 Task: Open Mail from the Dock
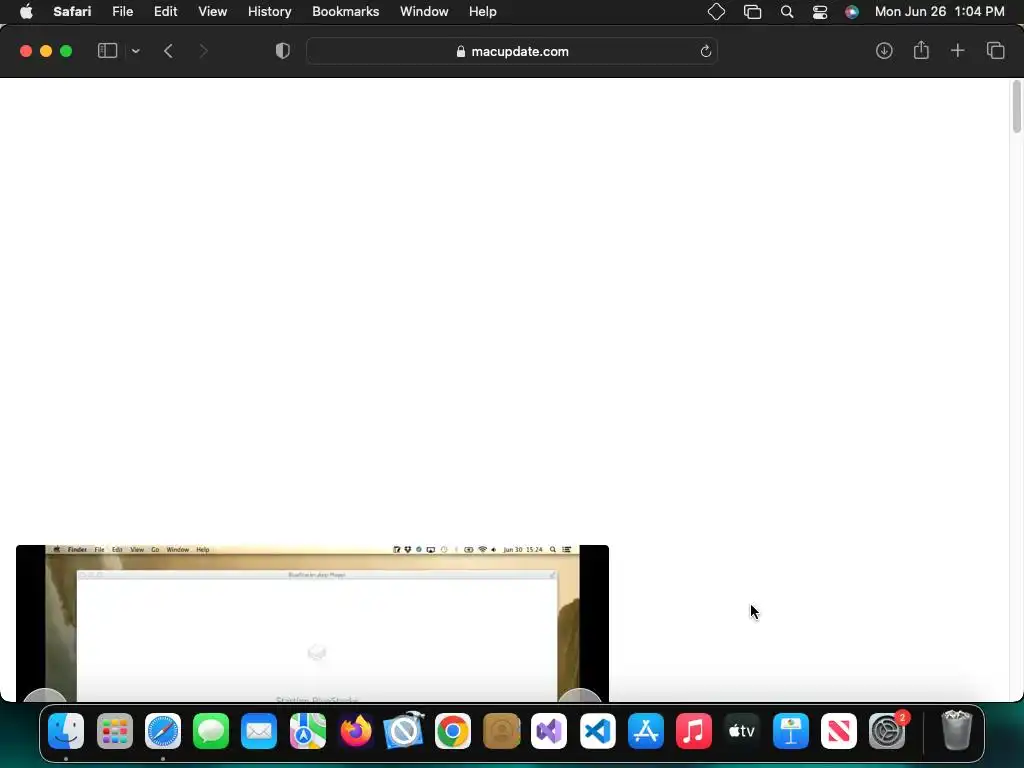(259, 731)
